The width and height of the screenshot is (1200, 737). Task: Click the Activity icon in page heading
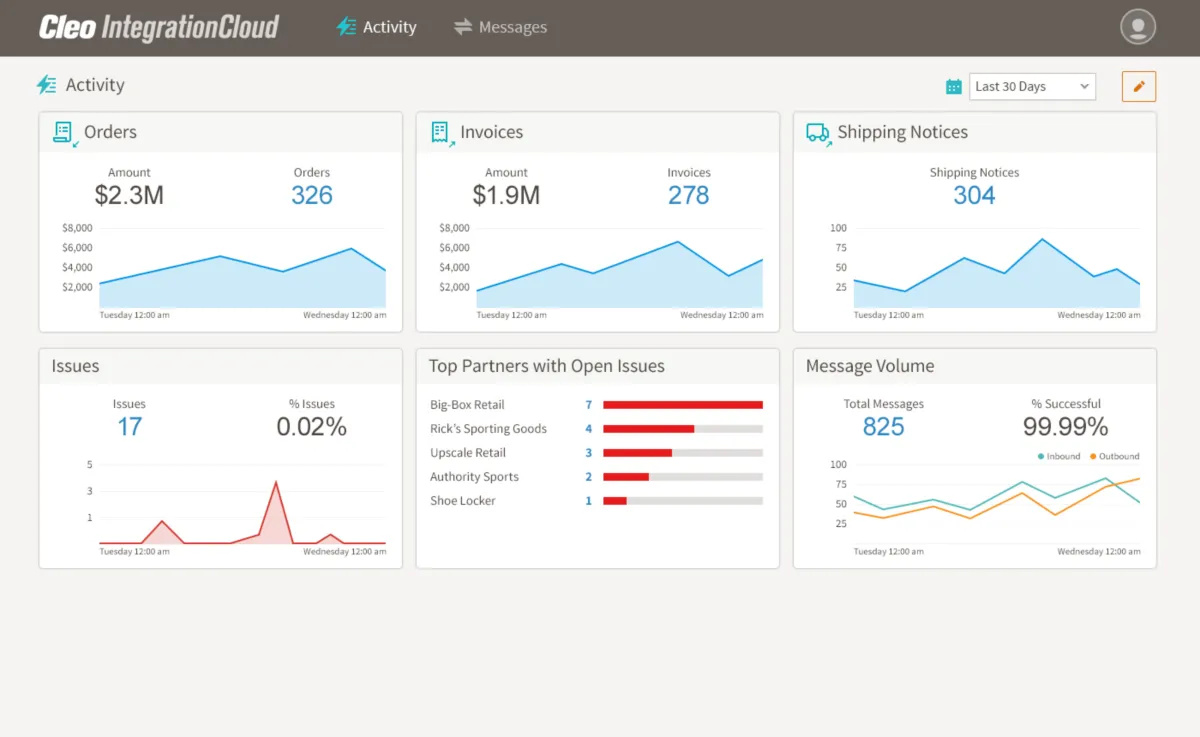point(47,85)
